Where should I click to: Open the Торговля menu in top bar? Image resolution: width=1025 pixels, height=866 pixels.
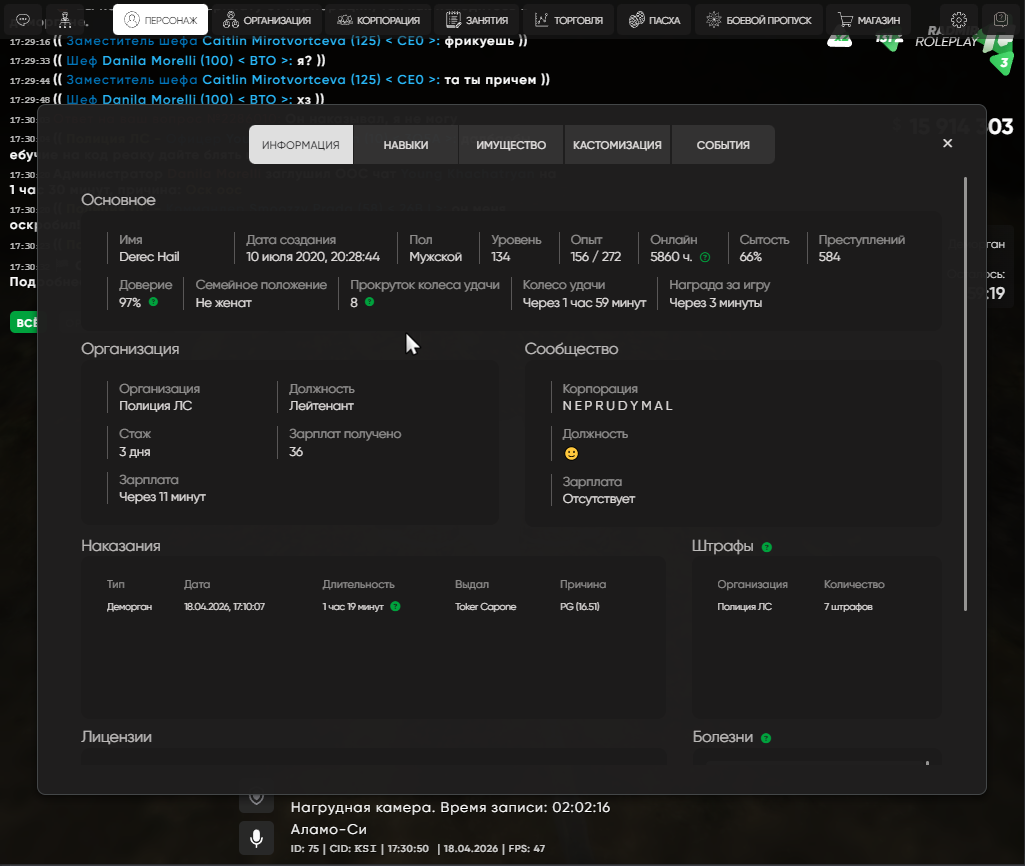coord(569,20)
